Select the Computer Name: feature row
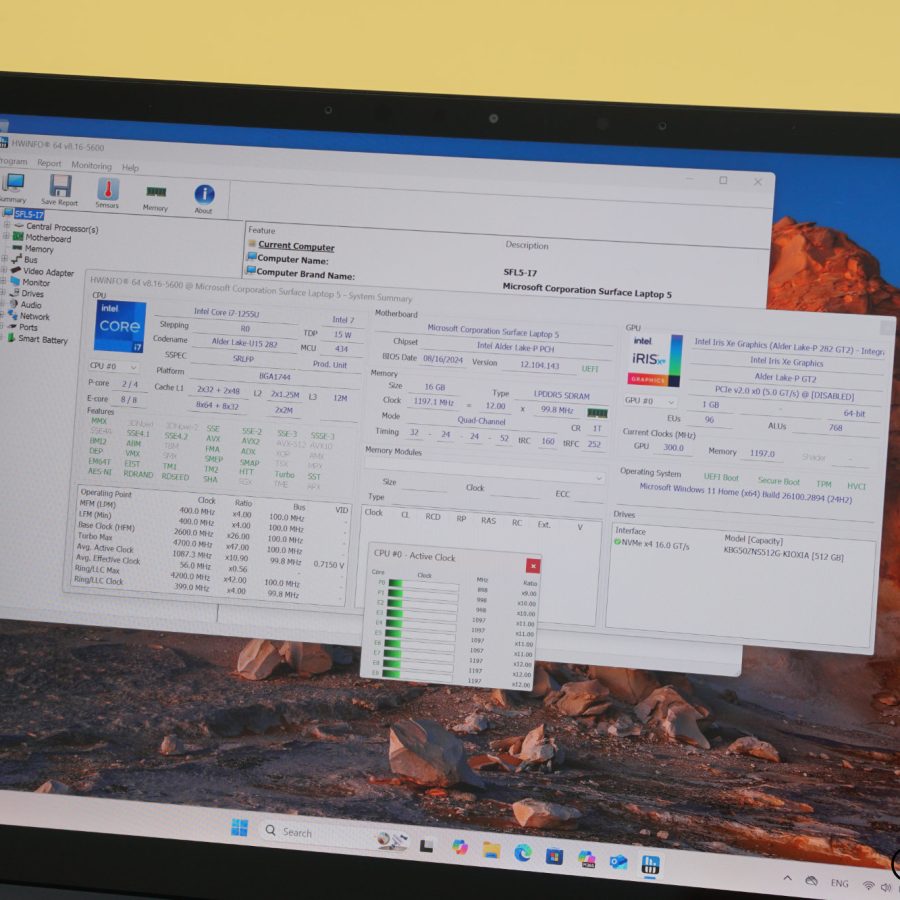The image size is (900, 900). (x=293, y=260)
